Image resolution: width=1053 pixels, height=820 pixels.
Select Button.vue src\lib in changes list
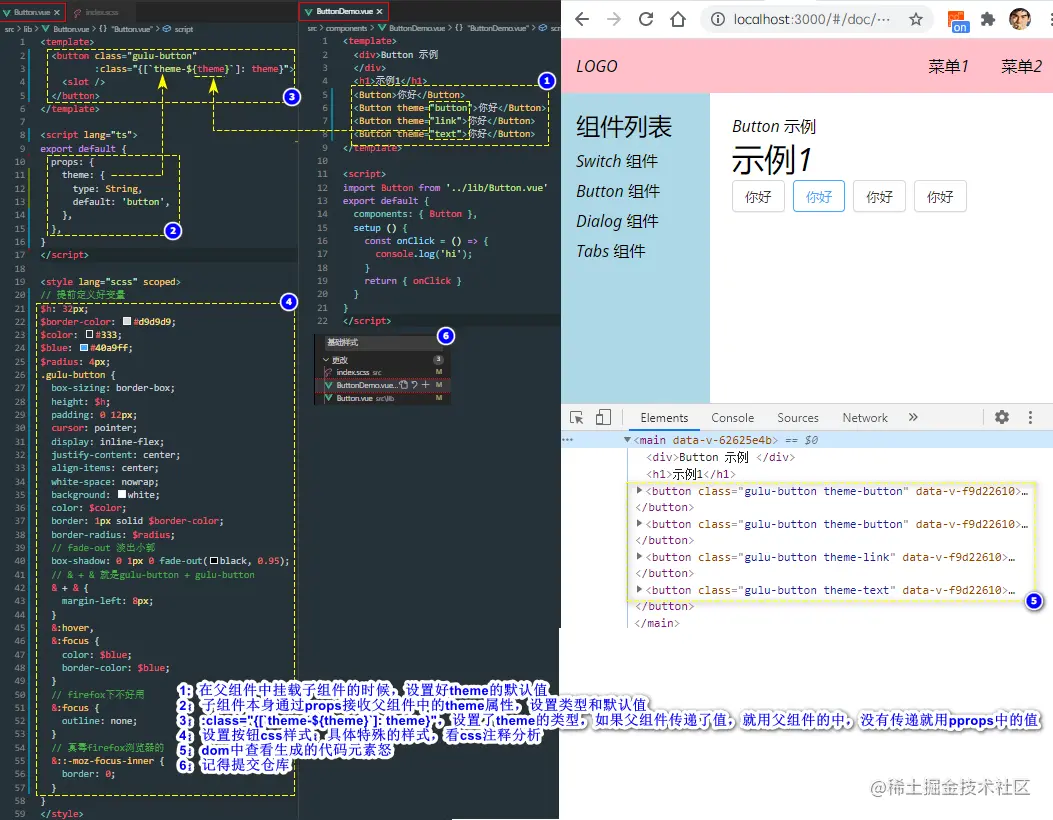coord(382,398)
